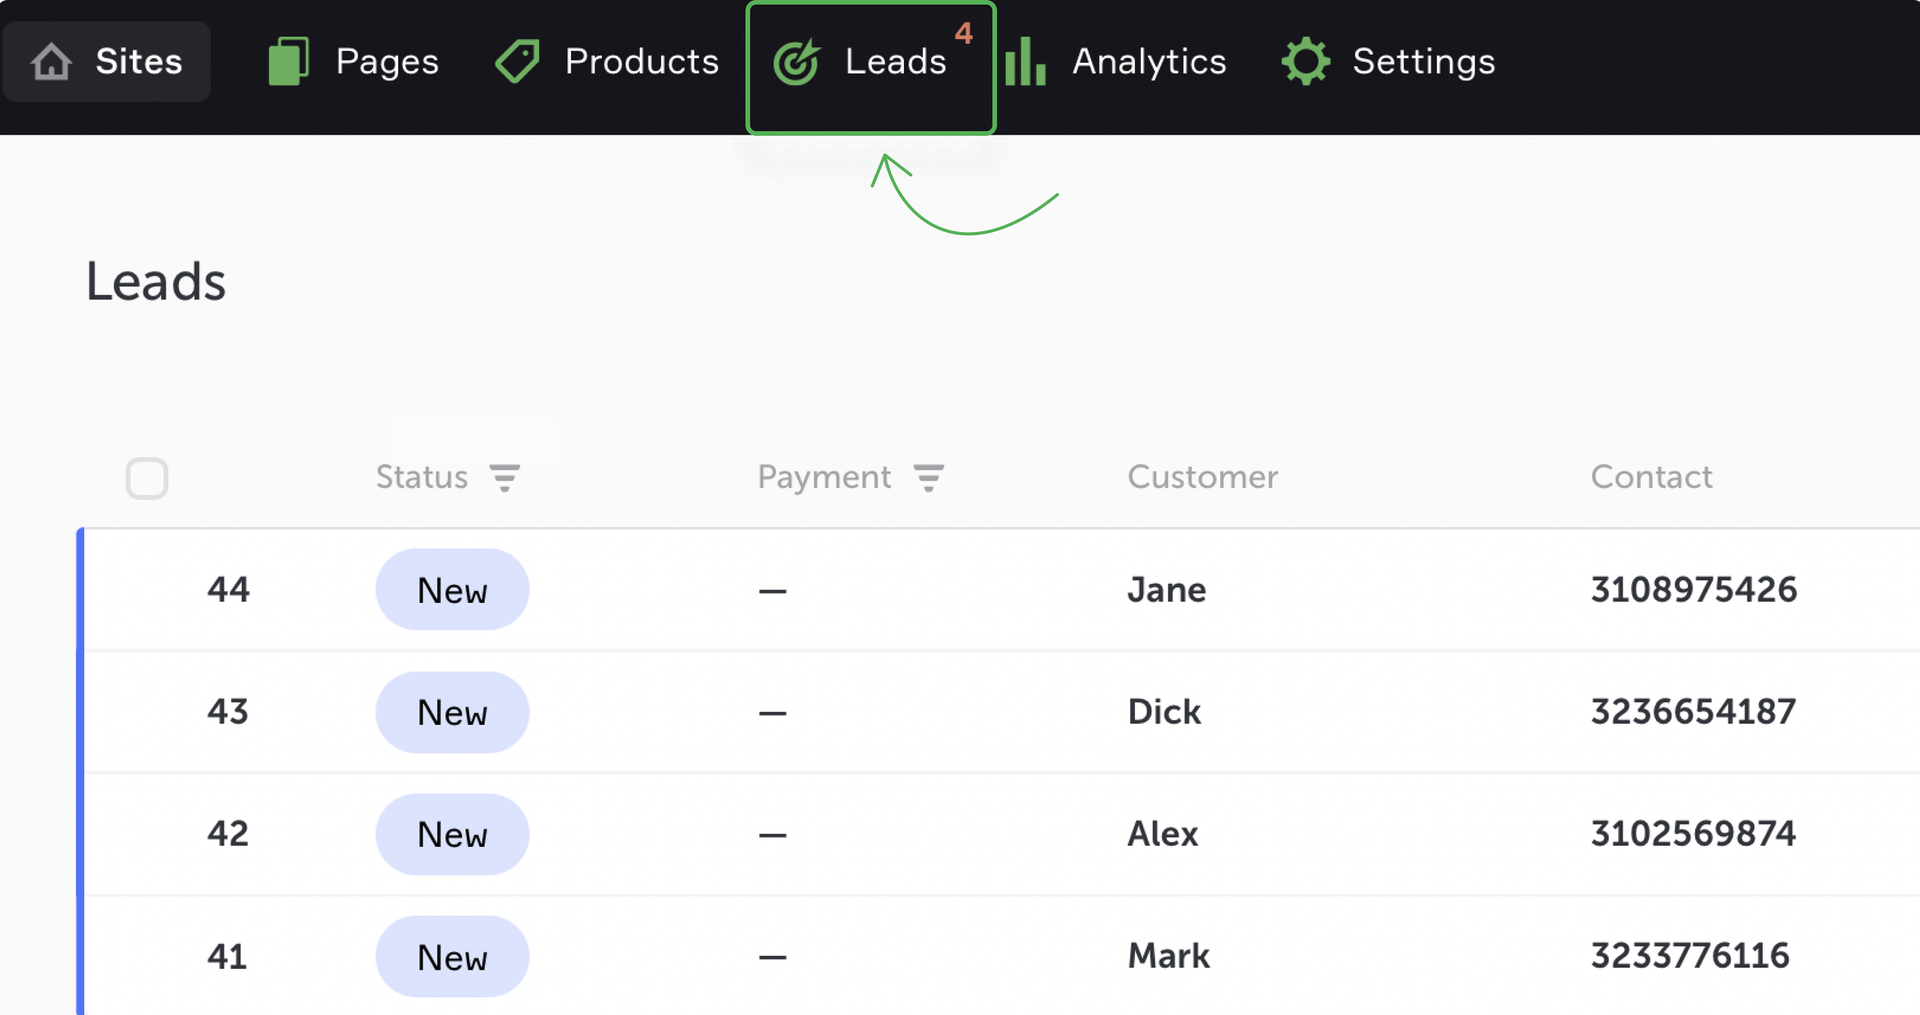Expand the New status badge for lead 42
This screenshot has width=1920, height=1015.
tap(452, 834)
